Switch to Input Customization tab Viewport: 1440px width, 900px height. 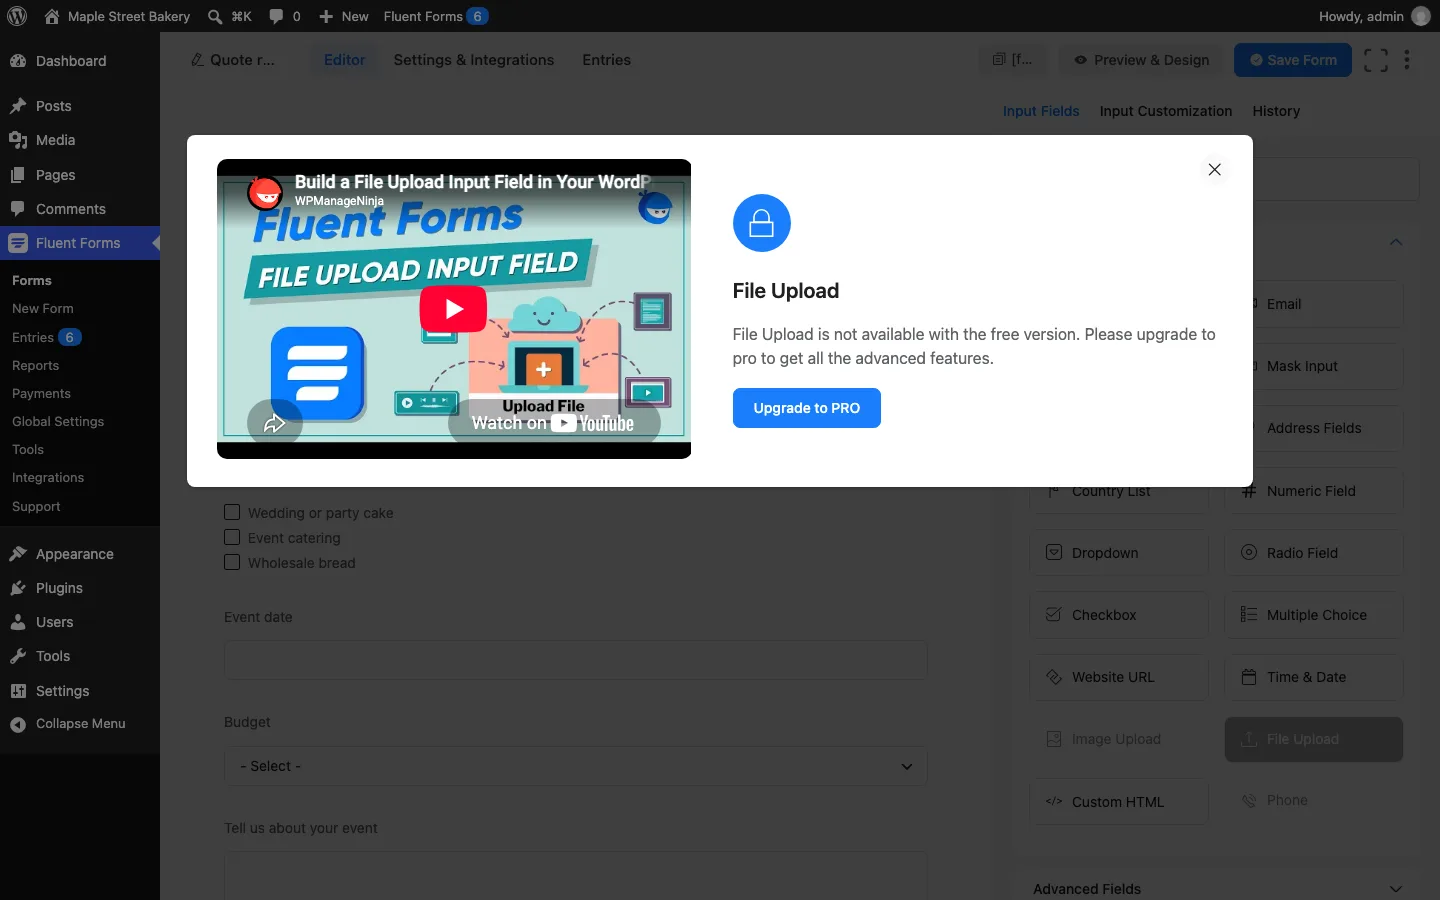(x=1166, y=111)
